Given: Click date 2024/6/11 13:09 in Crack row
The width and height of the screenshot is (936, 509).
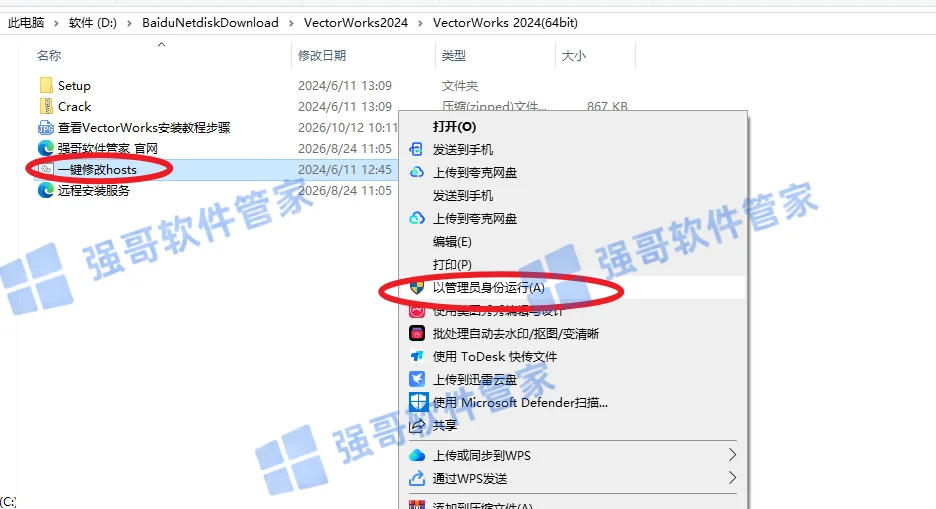Looking at the screenshot, I should (345, 106).
